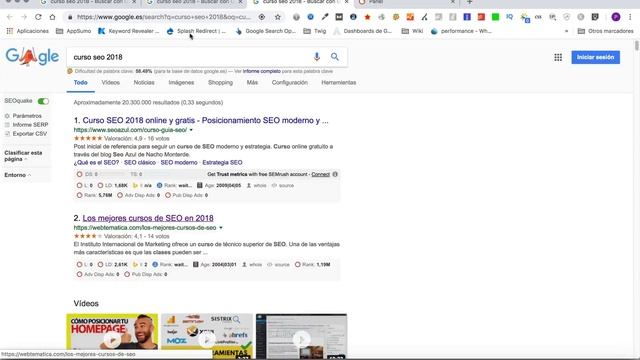This screenshot has width=640, height=360.
Task: Go to the browser home page
Action: (x=52, y=17)
